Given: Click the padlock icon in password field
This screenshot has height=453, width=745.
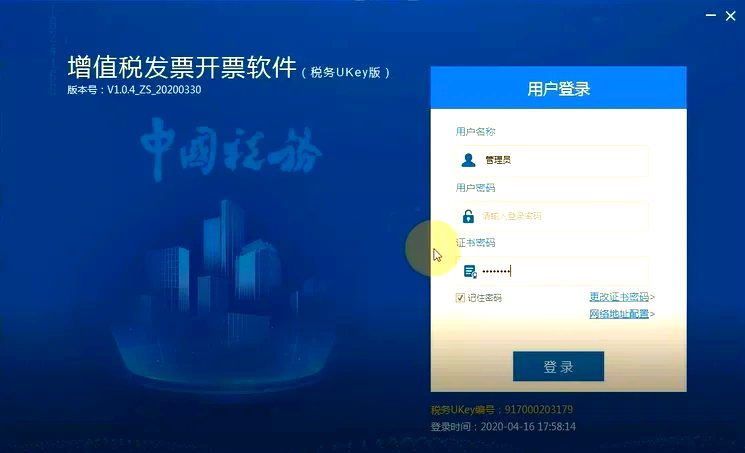Looking at the screenshot, I should coord(468,216).
